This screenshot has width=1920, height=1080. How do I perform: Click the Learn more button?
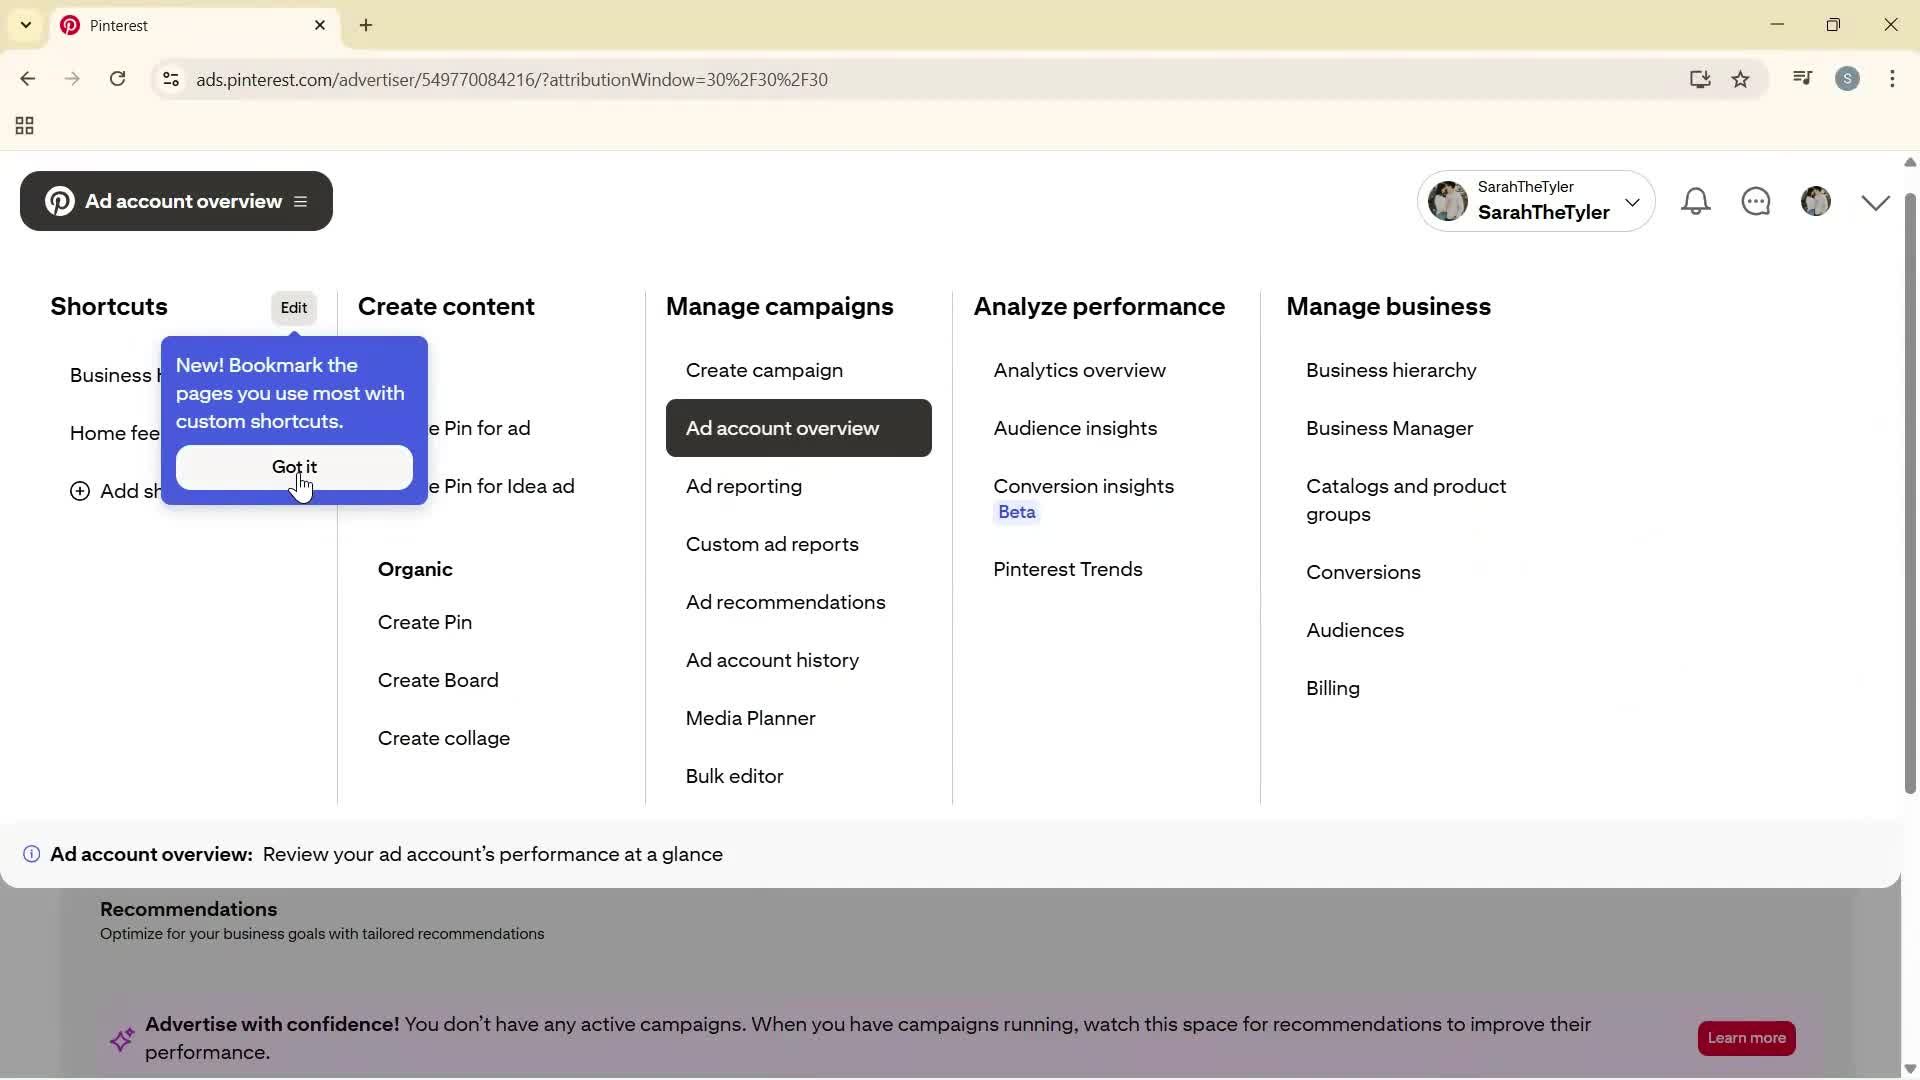(x=1746, y=1038)
